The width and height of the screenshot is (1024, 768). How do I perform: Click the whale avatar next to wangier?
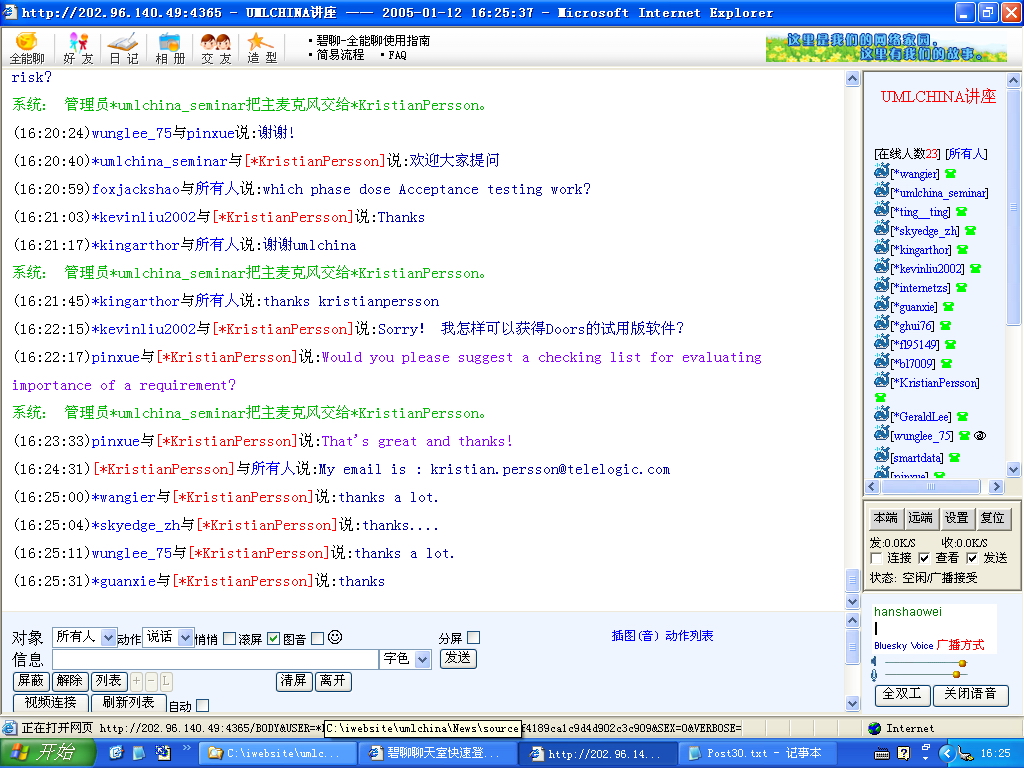(x=882, y=172)
